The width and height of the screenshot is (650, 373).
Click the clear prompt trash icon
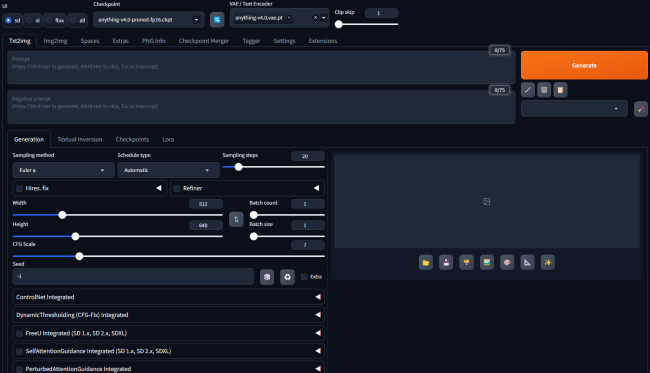(544, 90)
